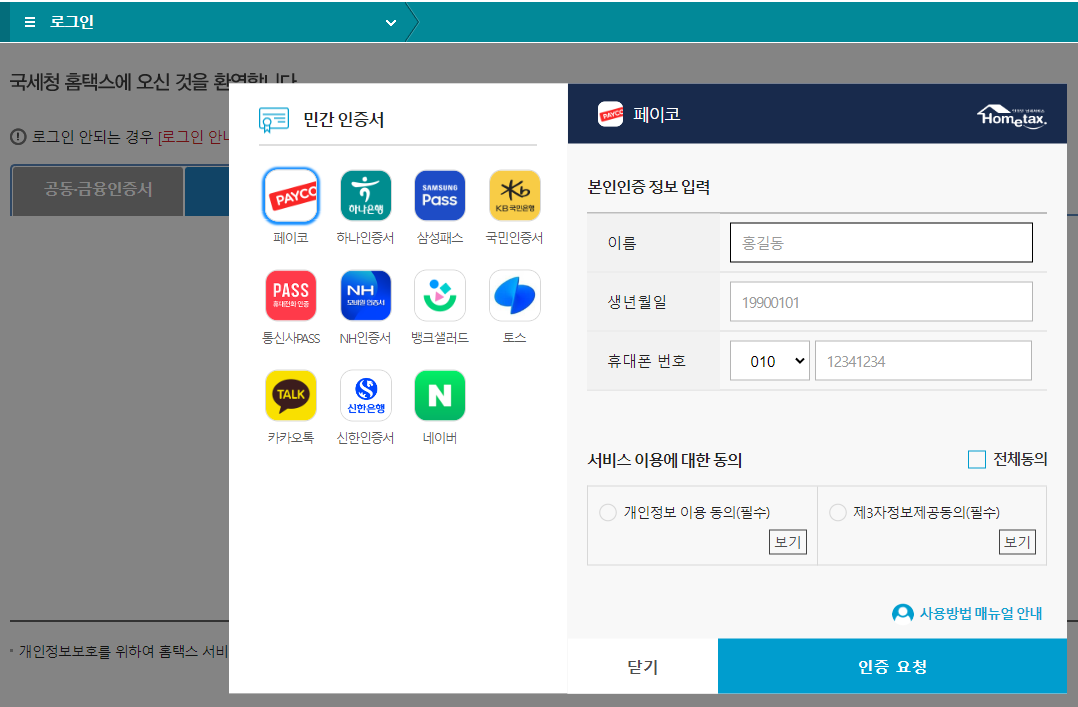Select the PAYCO certificate icon
This screenshot has height=707, width=1078.
tap(291, 196)
